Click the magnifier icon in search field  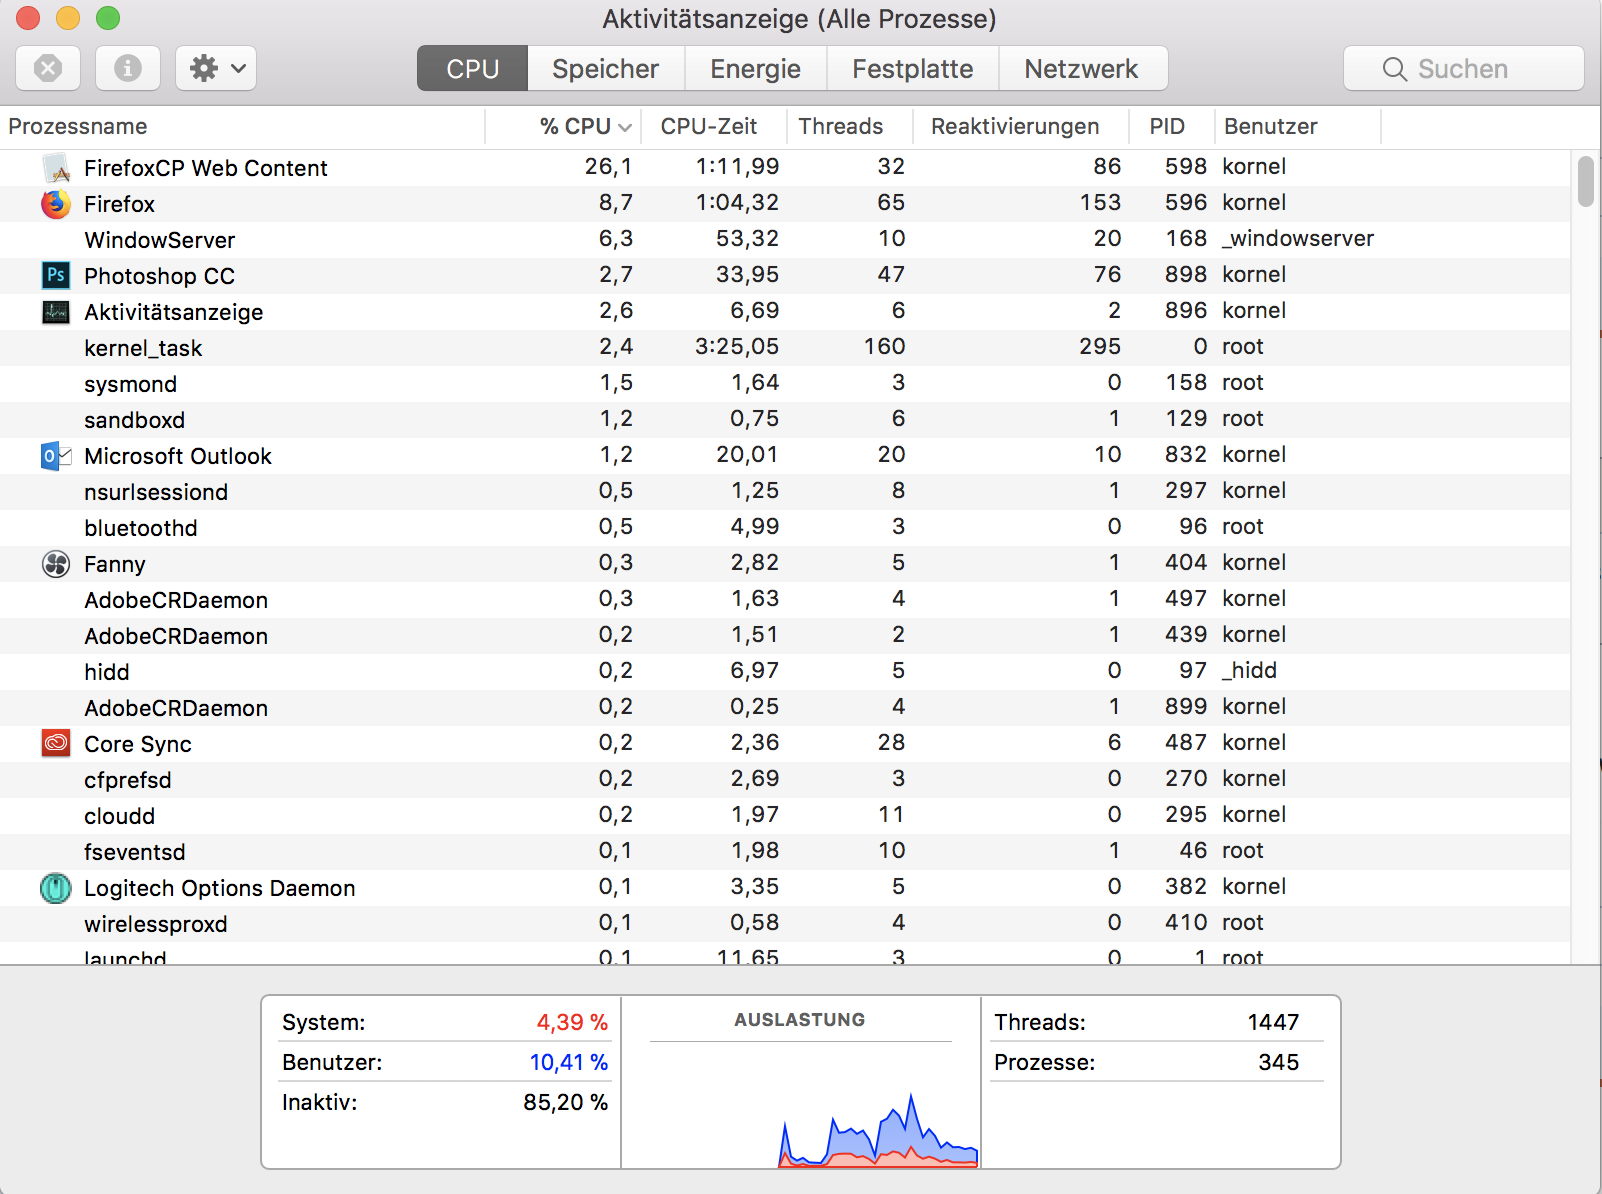point(1394,69)
